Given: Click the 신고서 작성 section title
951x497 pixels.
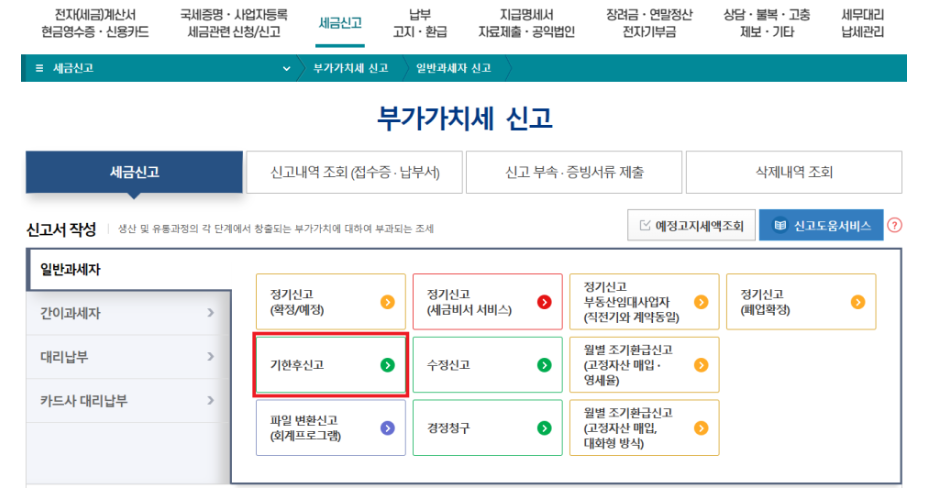Looking at the screenshot, I should [61, 229].
